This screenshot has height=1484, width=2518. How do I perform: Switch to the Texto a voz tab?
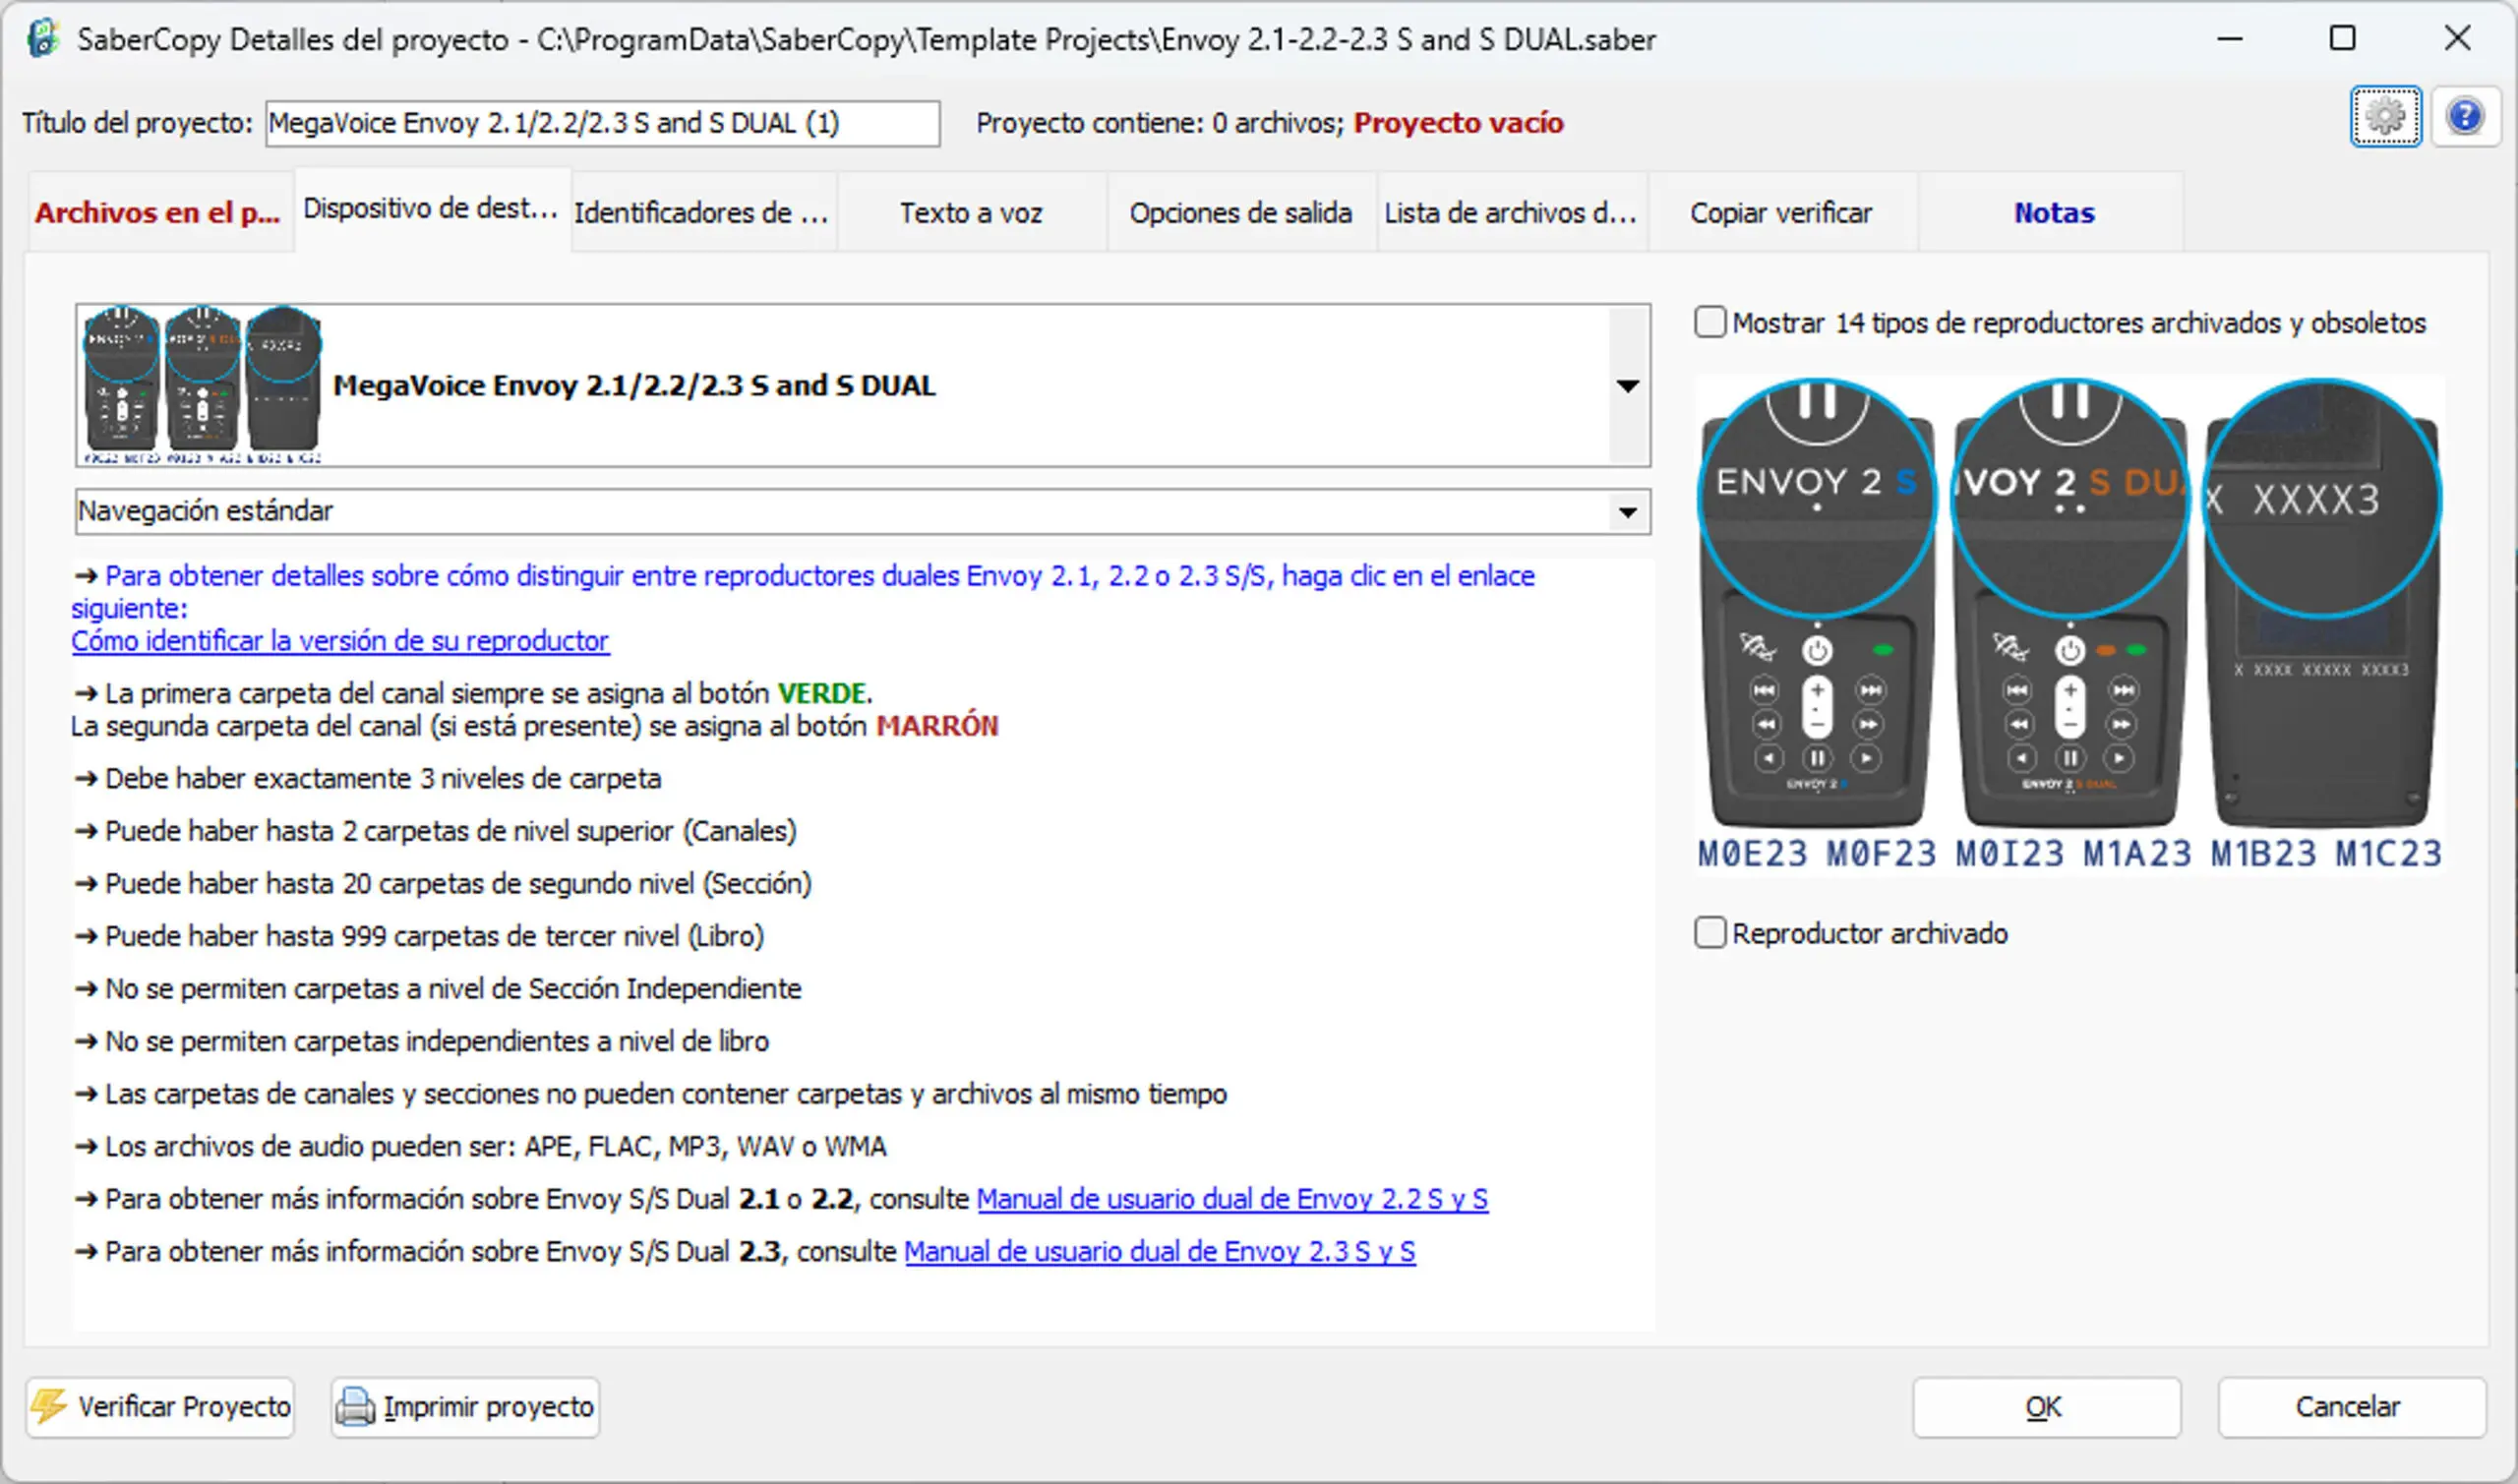(971, 213)
